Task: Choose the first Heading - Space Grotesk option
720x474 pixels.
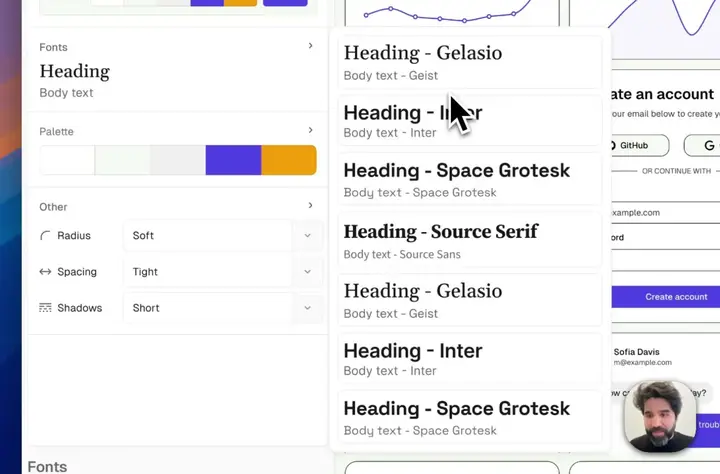Action: 470,180
